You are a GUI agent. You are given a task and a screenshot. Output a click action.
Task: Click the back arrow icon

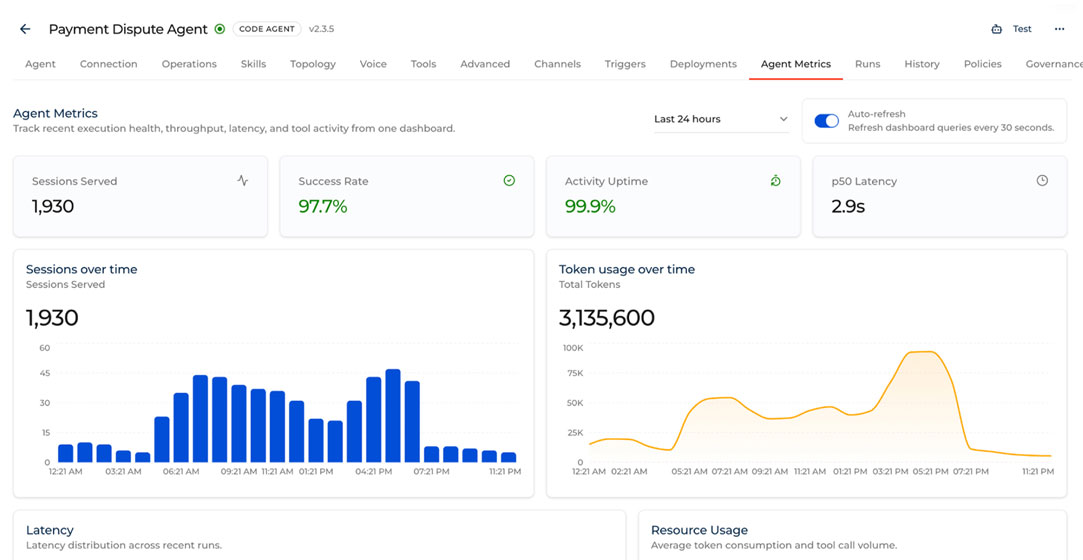point(25,29)
